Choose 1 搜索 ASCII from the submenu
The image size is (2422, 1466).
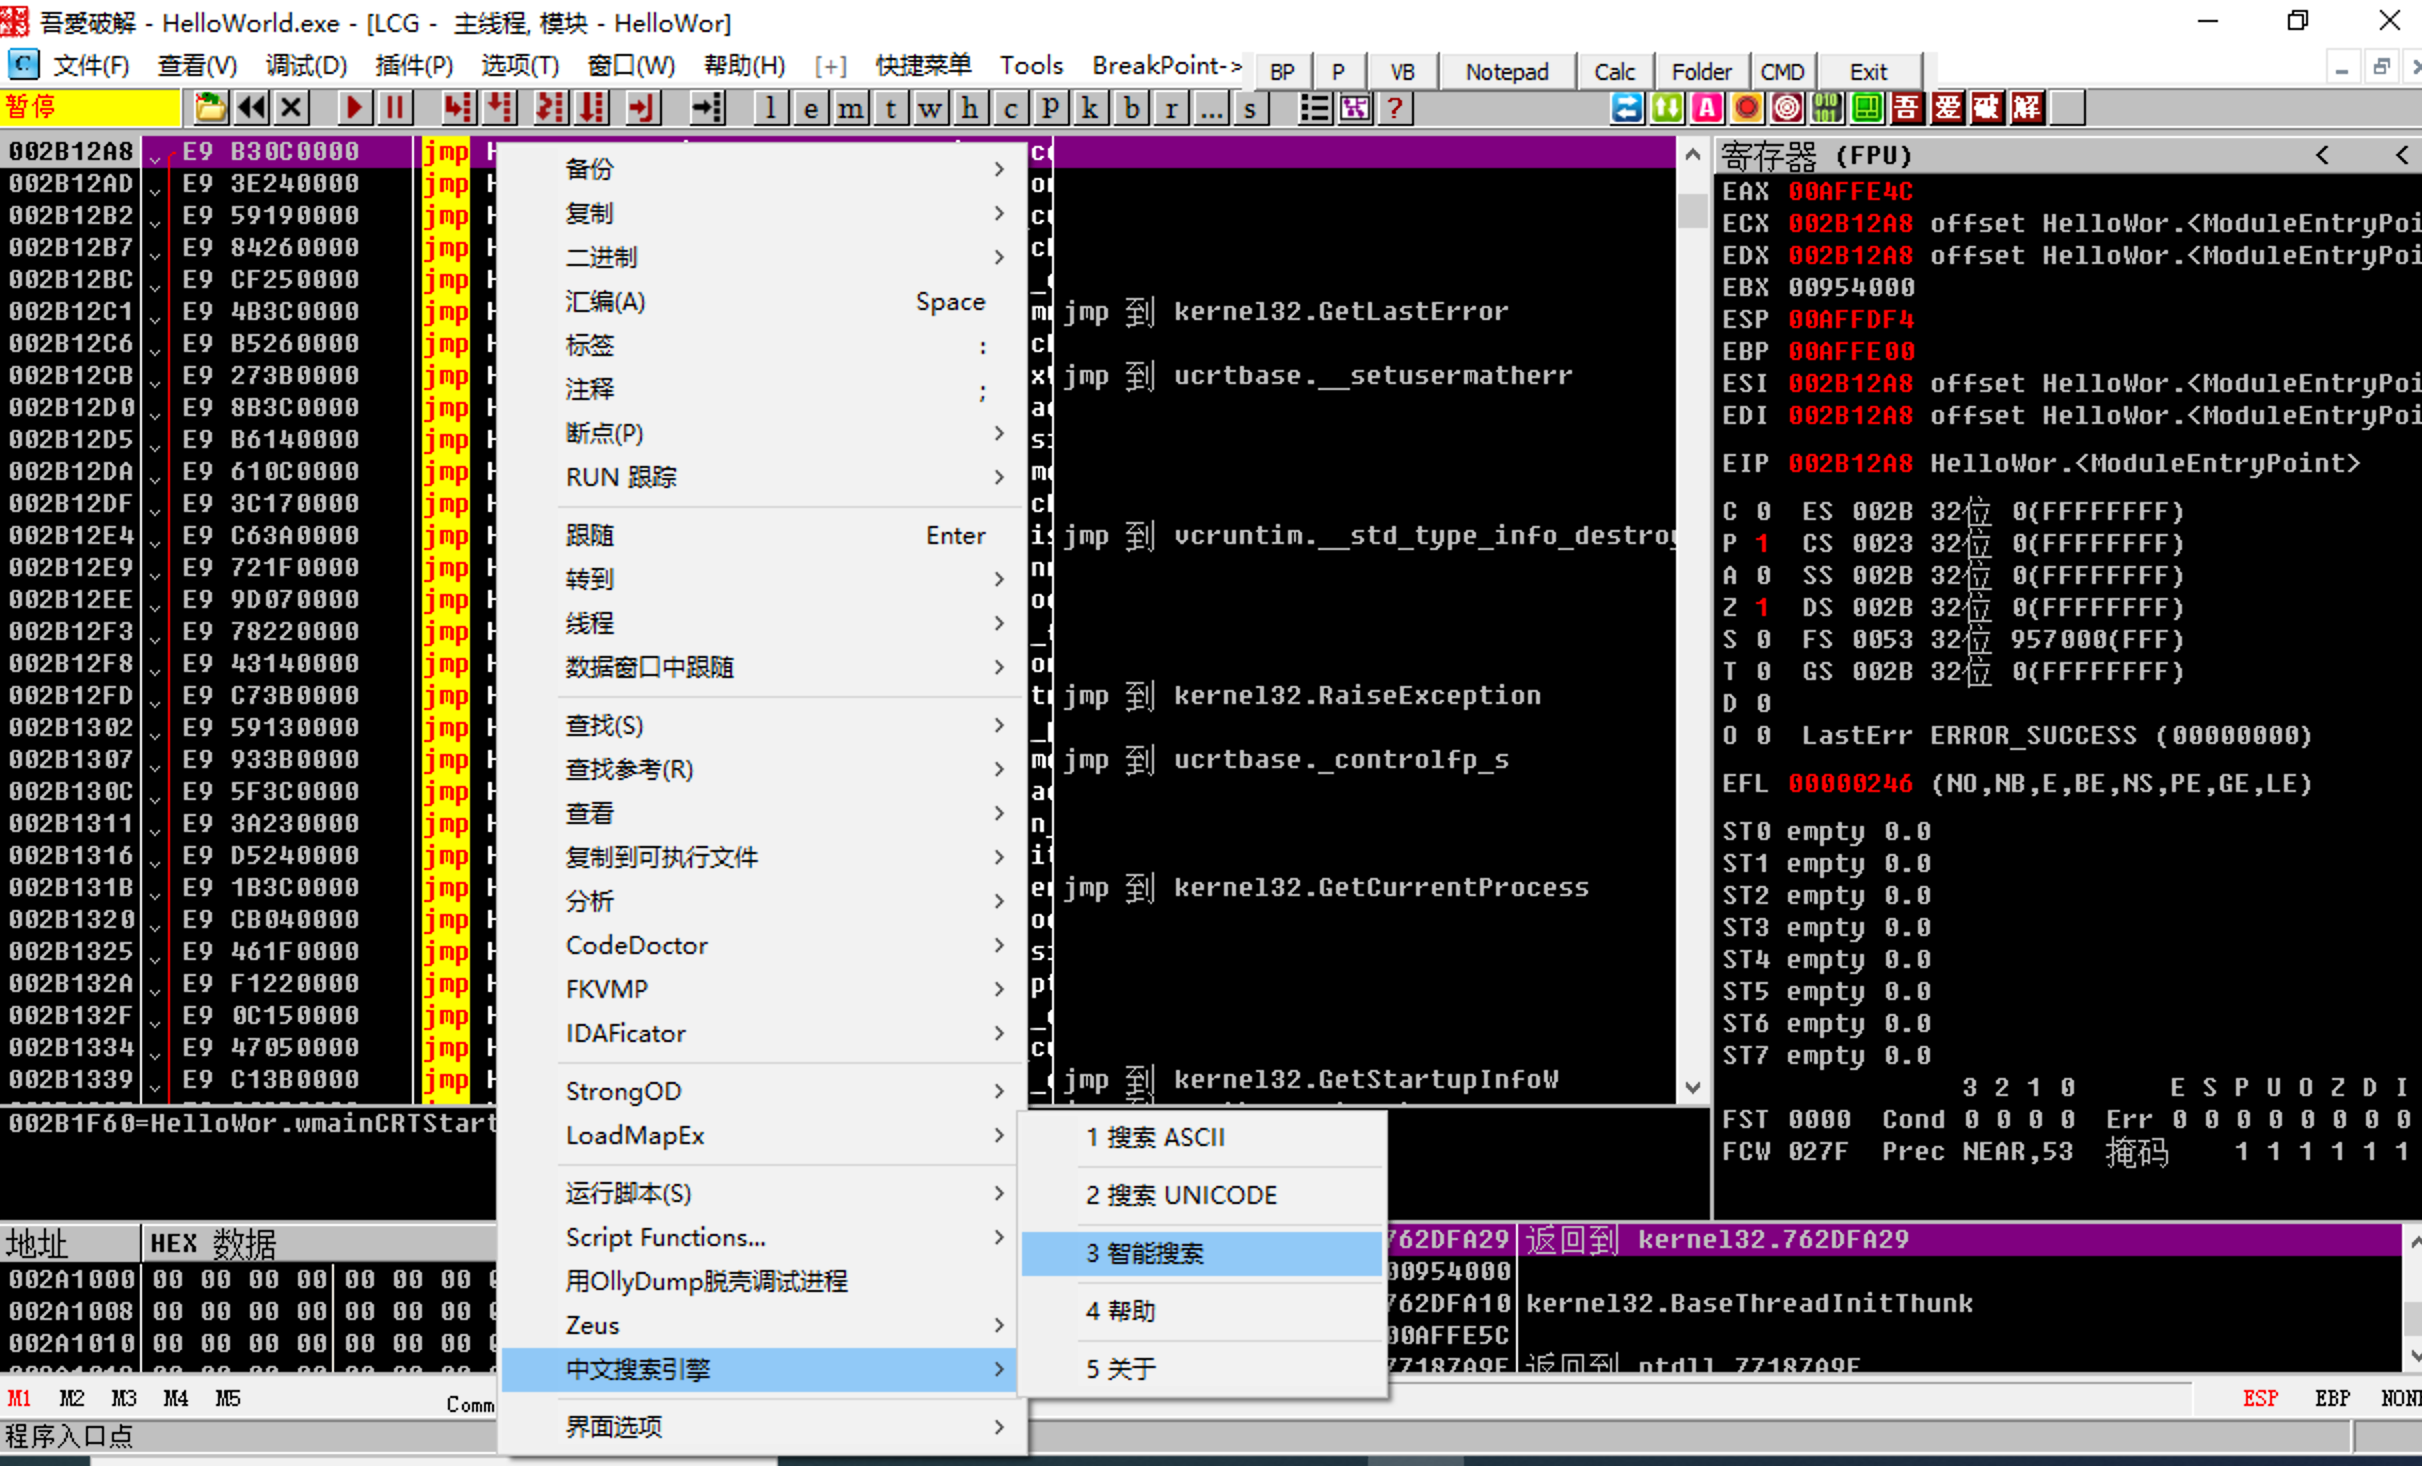tap(1203, 1137)
